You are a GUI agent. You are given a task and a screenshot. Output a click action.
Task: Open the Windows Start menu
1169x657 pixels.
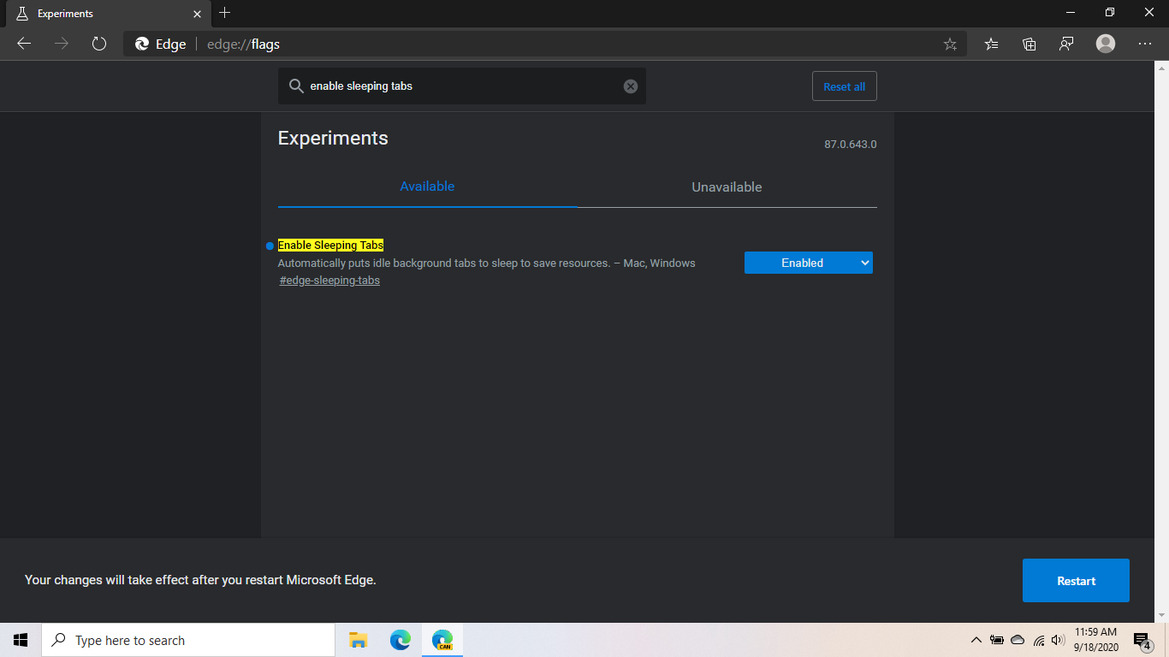(x=20, y=640)
